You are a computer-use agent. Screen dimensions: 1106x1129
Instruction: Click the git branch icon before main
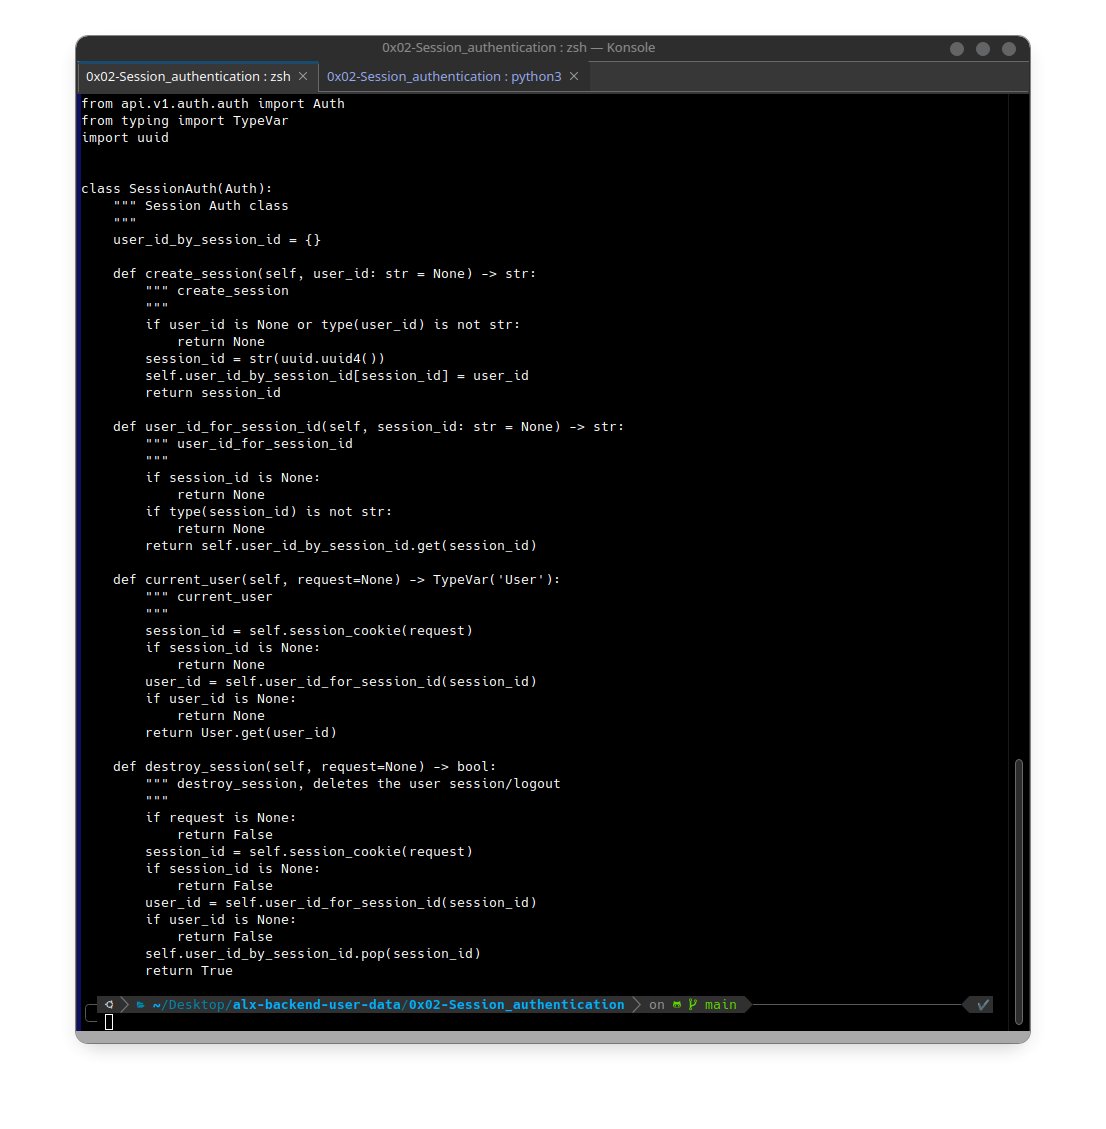click(692, 1004)
